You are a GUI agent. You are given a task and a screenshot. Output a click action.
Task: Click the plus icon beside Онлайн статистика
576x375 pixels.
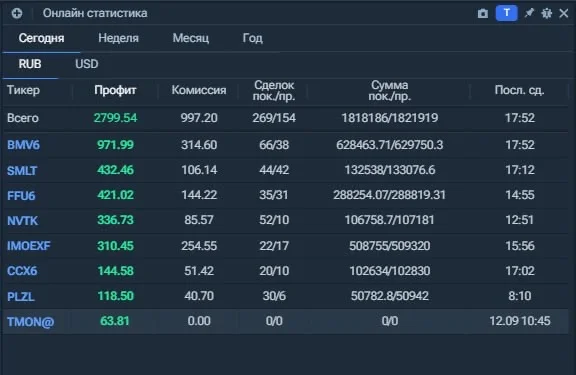pyautogui.click(x=17, y=14)
